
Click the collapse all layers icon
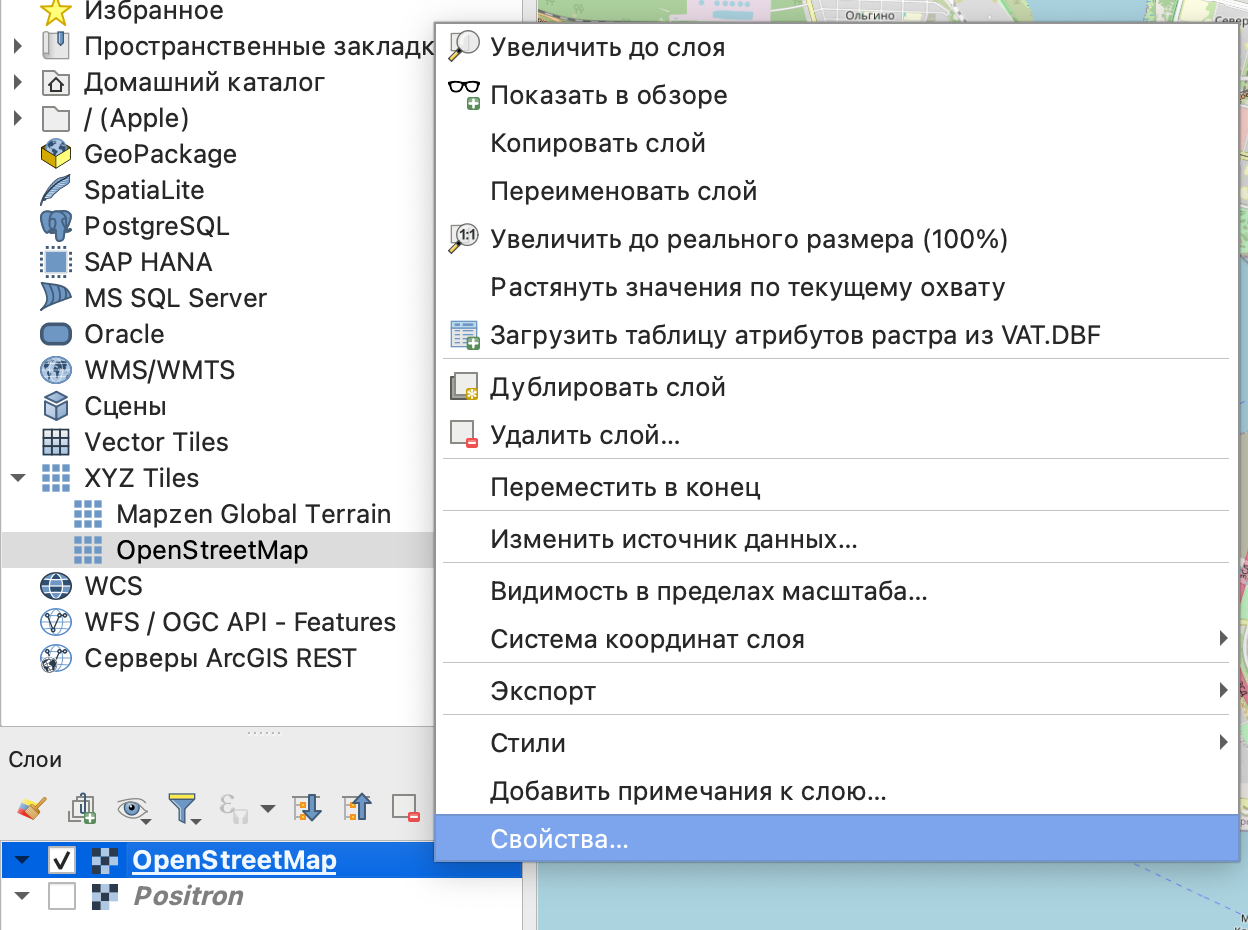(355, 808)
